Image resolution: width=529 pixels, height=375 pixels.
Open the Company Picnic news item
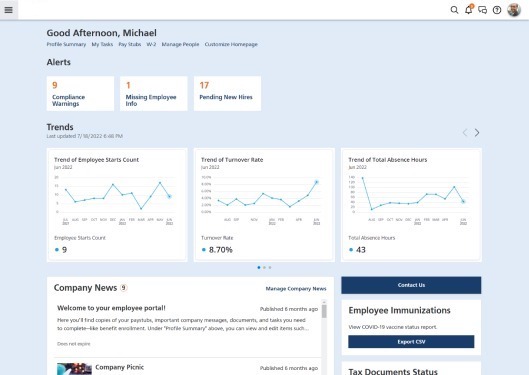[119, 367]
